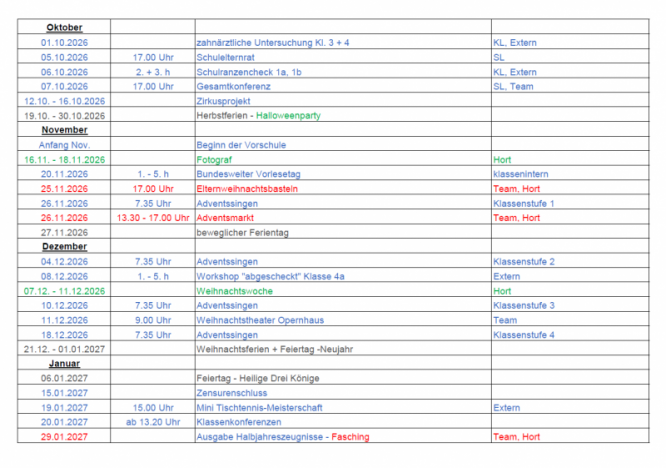Click date range 21.12. - 01.01.2027
The width and height of the screenshot is (666, 468).
point(64,349)
